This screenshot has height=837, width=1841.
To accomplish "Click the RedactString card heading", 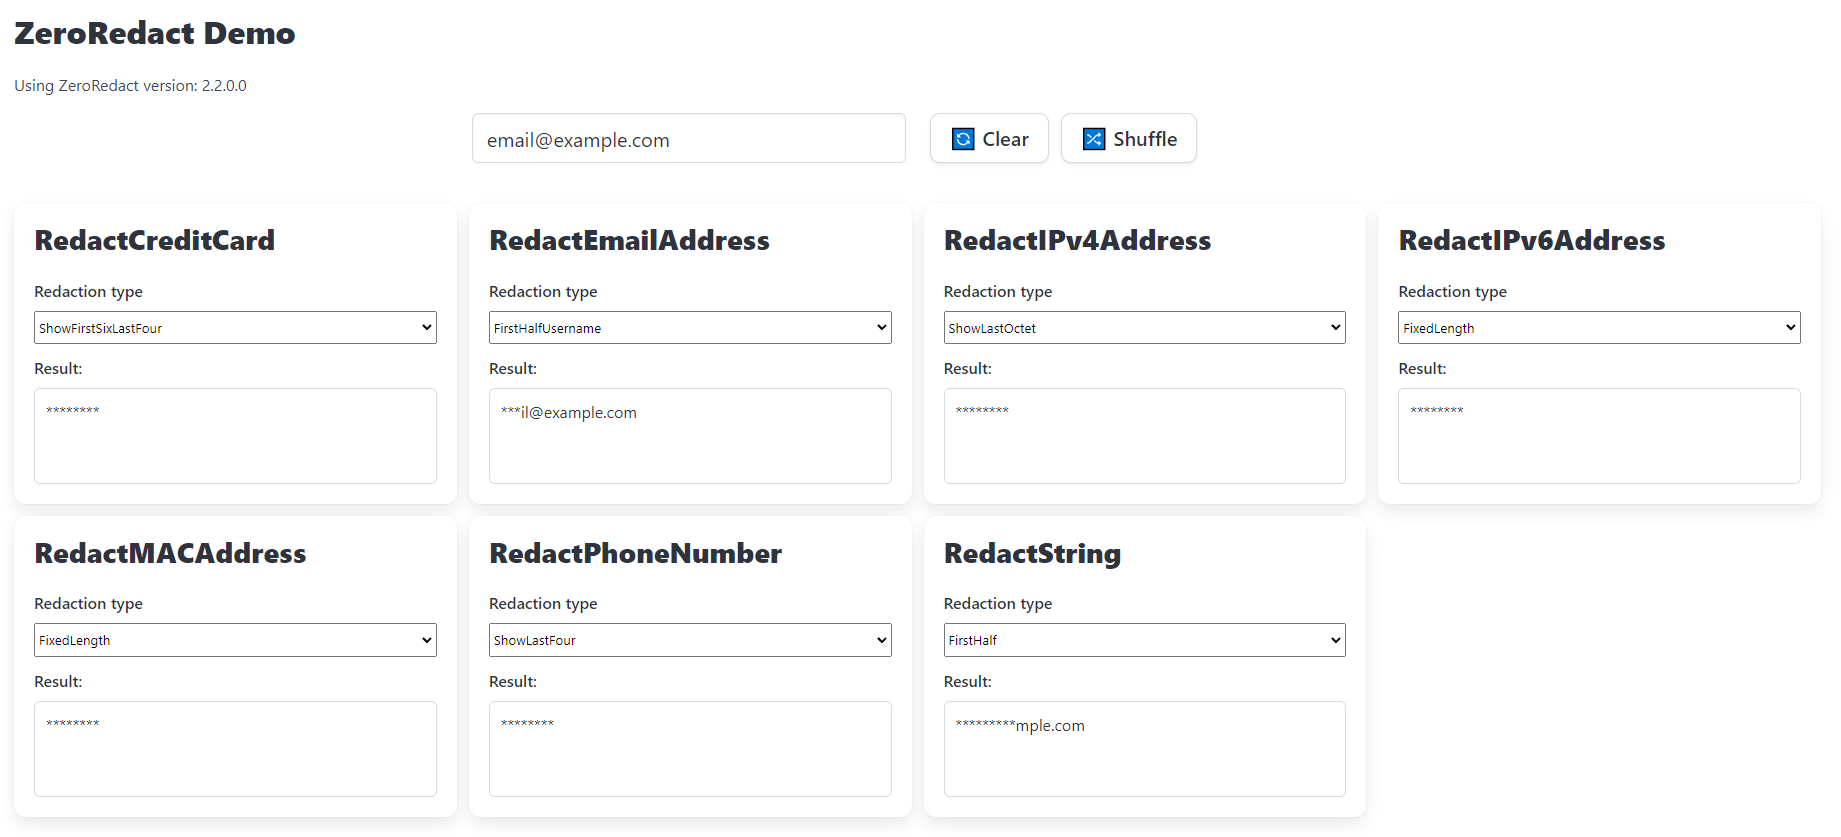I will click(1032, 554).
